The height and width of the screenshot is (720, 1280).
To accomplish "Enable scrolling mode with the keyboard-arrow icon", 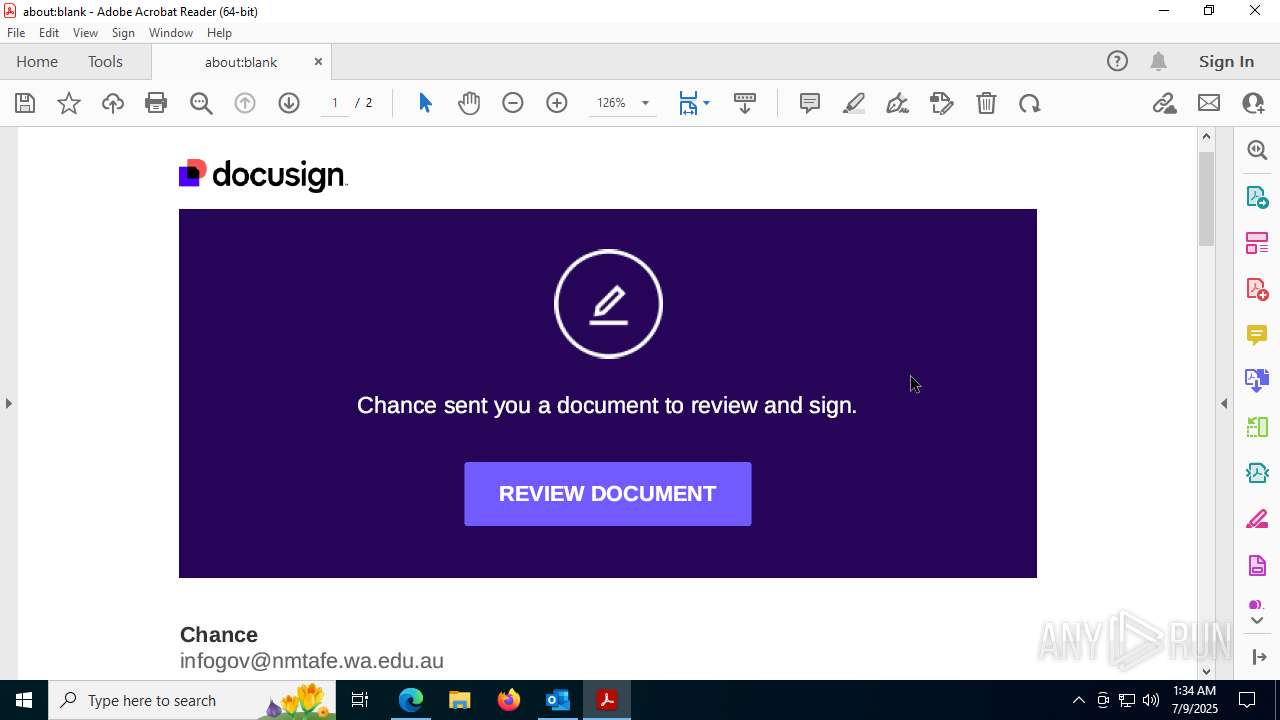I will [x=745, y=103].
